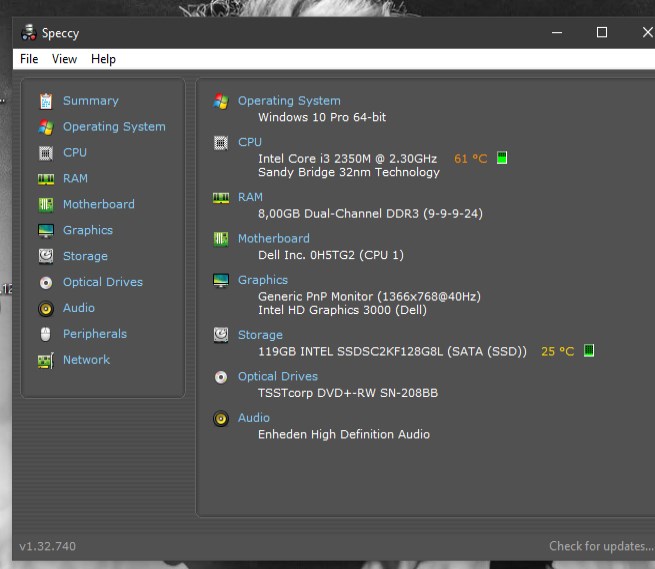Click 8,00GB Dual-Channel DDR3 text
This screenshot has height=569, width=655.
click(370, 213)
